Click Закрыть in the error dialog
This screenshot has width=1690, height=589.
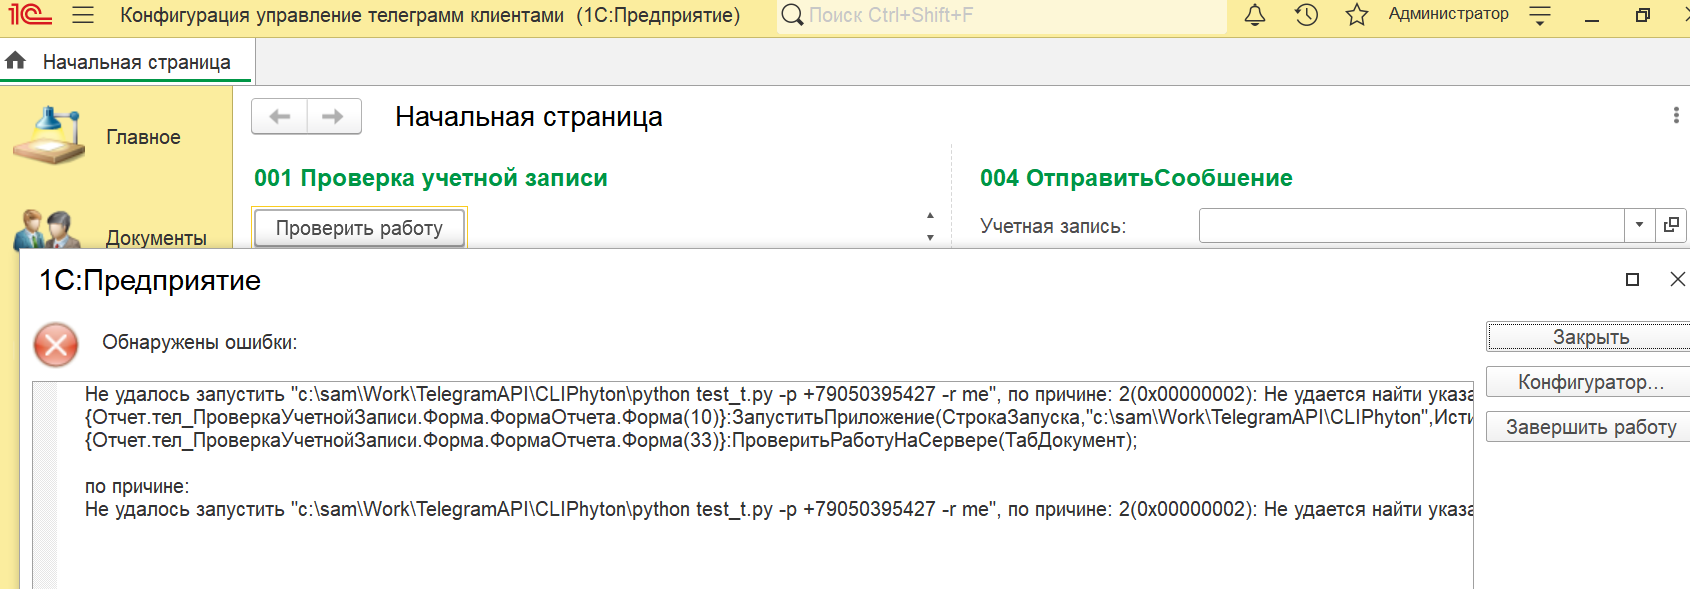tap(1590, 337)
